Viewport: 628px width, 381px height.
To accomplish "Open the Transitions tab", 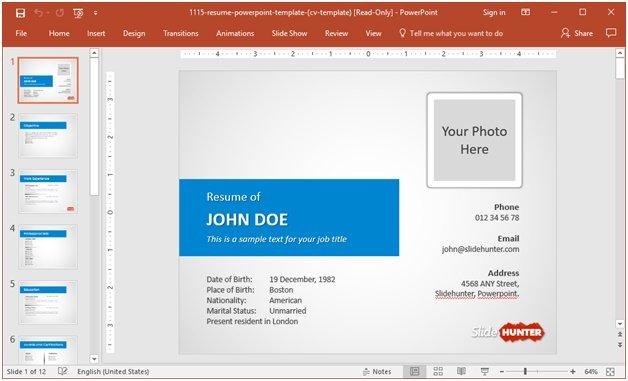I will point(181,33).
